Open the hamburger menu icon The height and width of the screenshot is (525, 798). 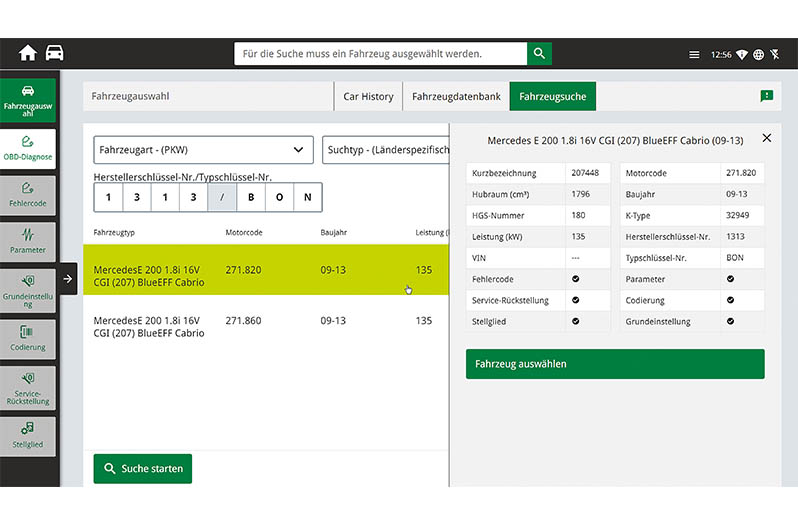(x=694, y=55)
